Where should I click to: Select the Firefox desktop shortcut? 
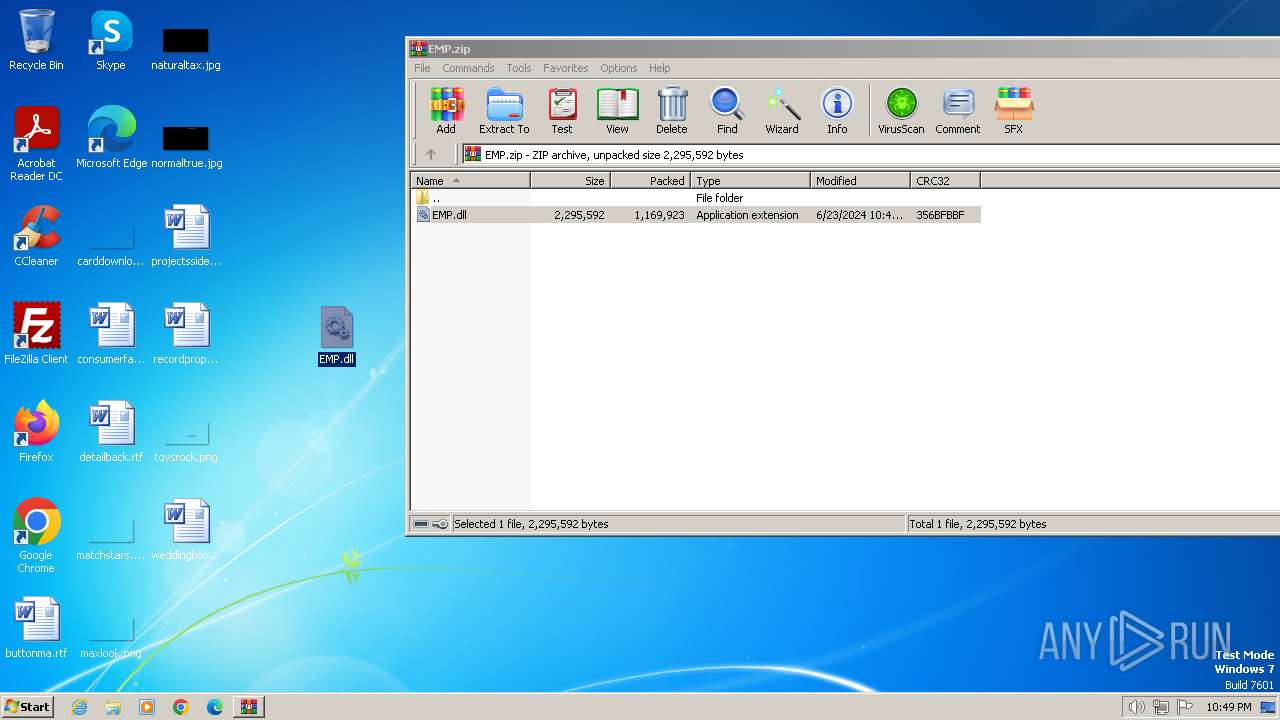pyautogui.click(x=36, y=432)
